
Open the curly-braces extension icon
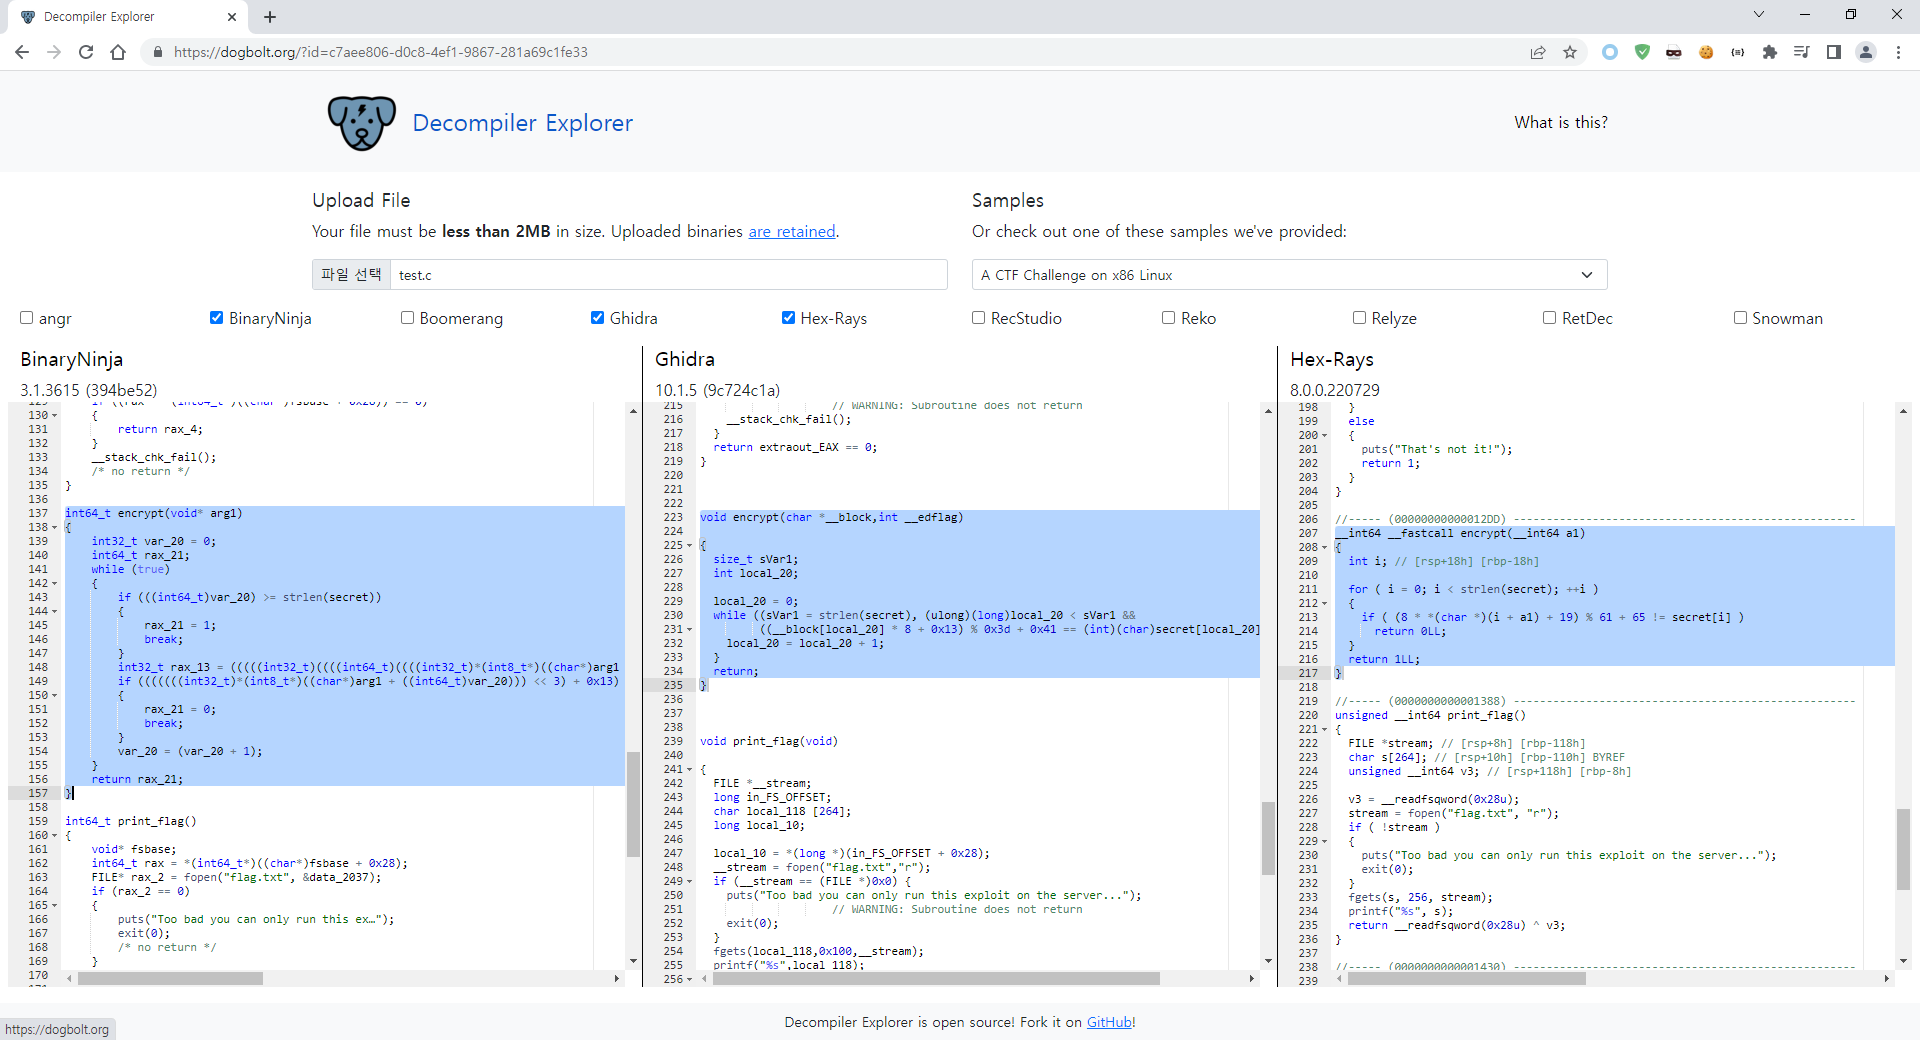point(1738,52)
